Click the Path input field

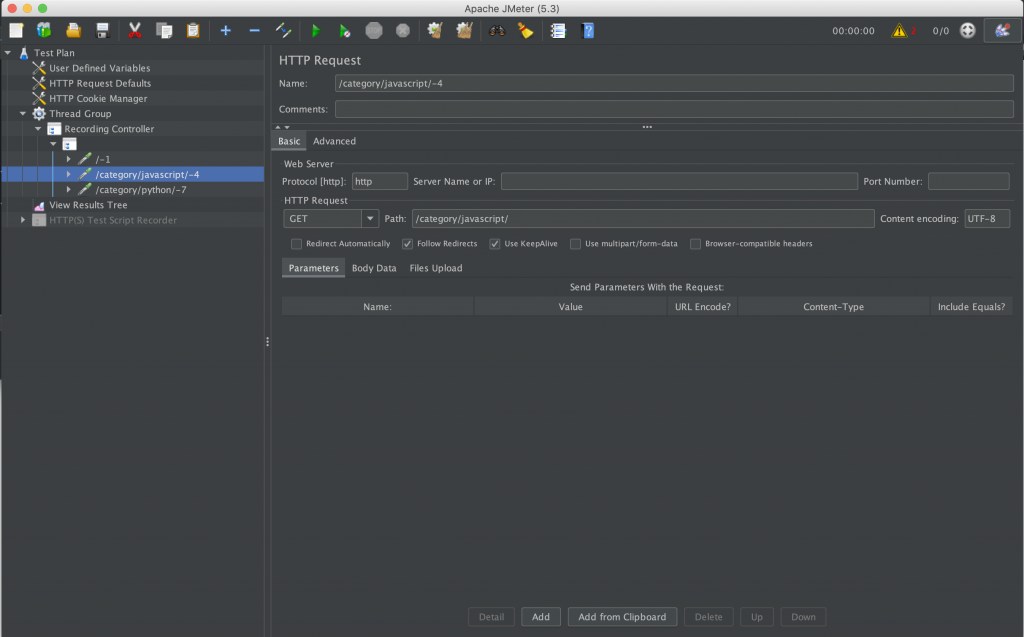[x=643, y=219]
